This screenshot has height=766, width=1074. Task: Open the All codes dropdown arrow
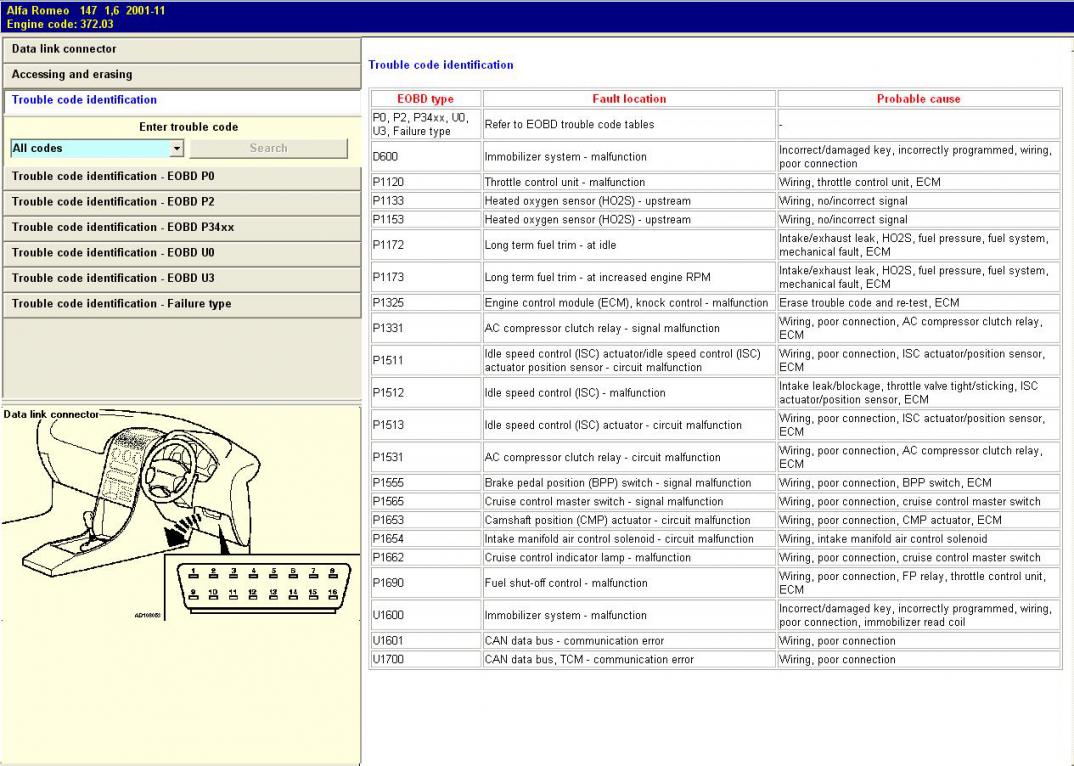pyautogui.click(x=177, y=148)
